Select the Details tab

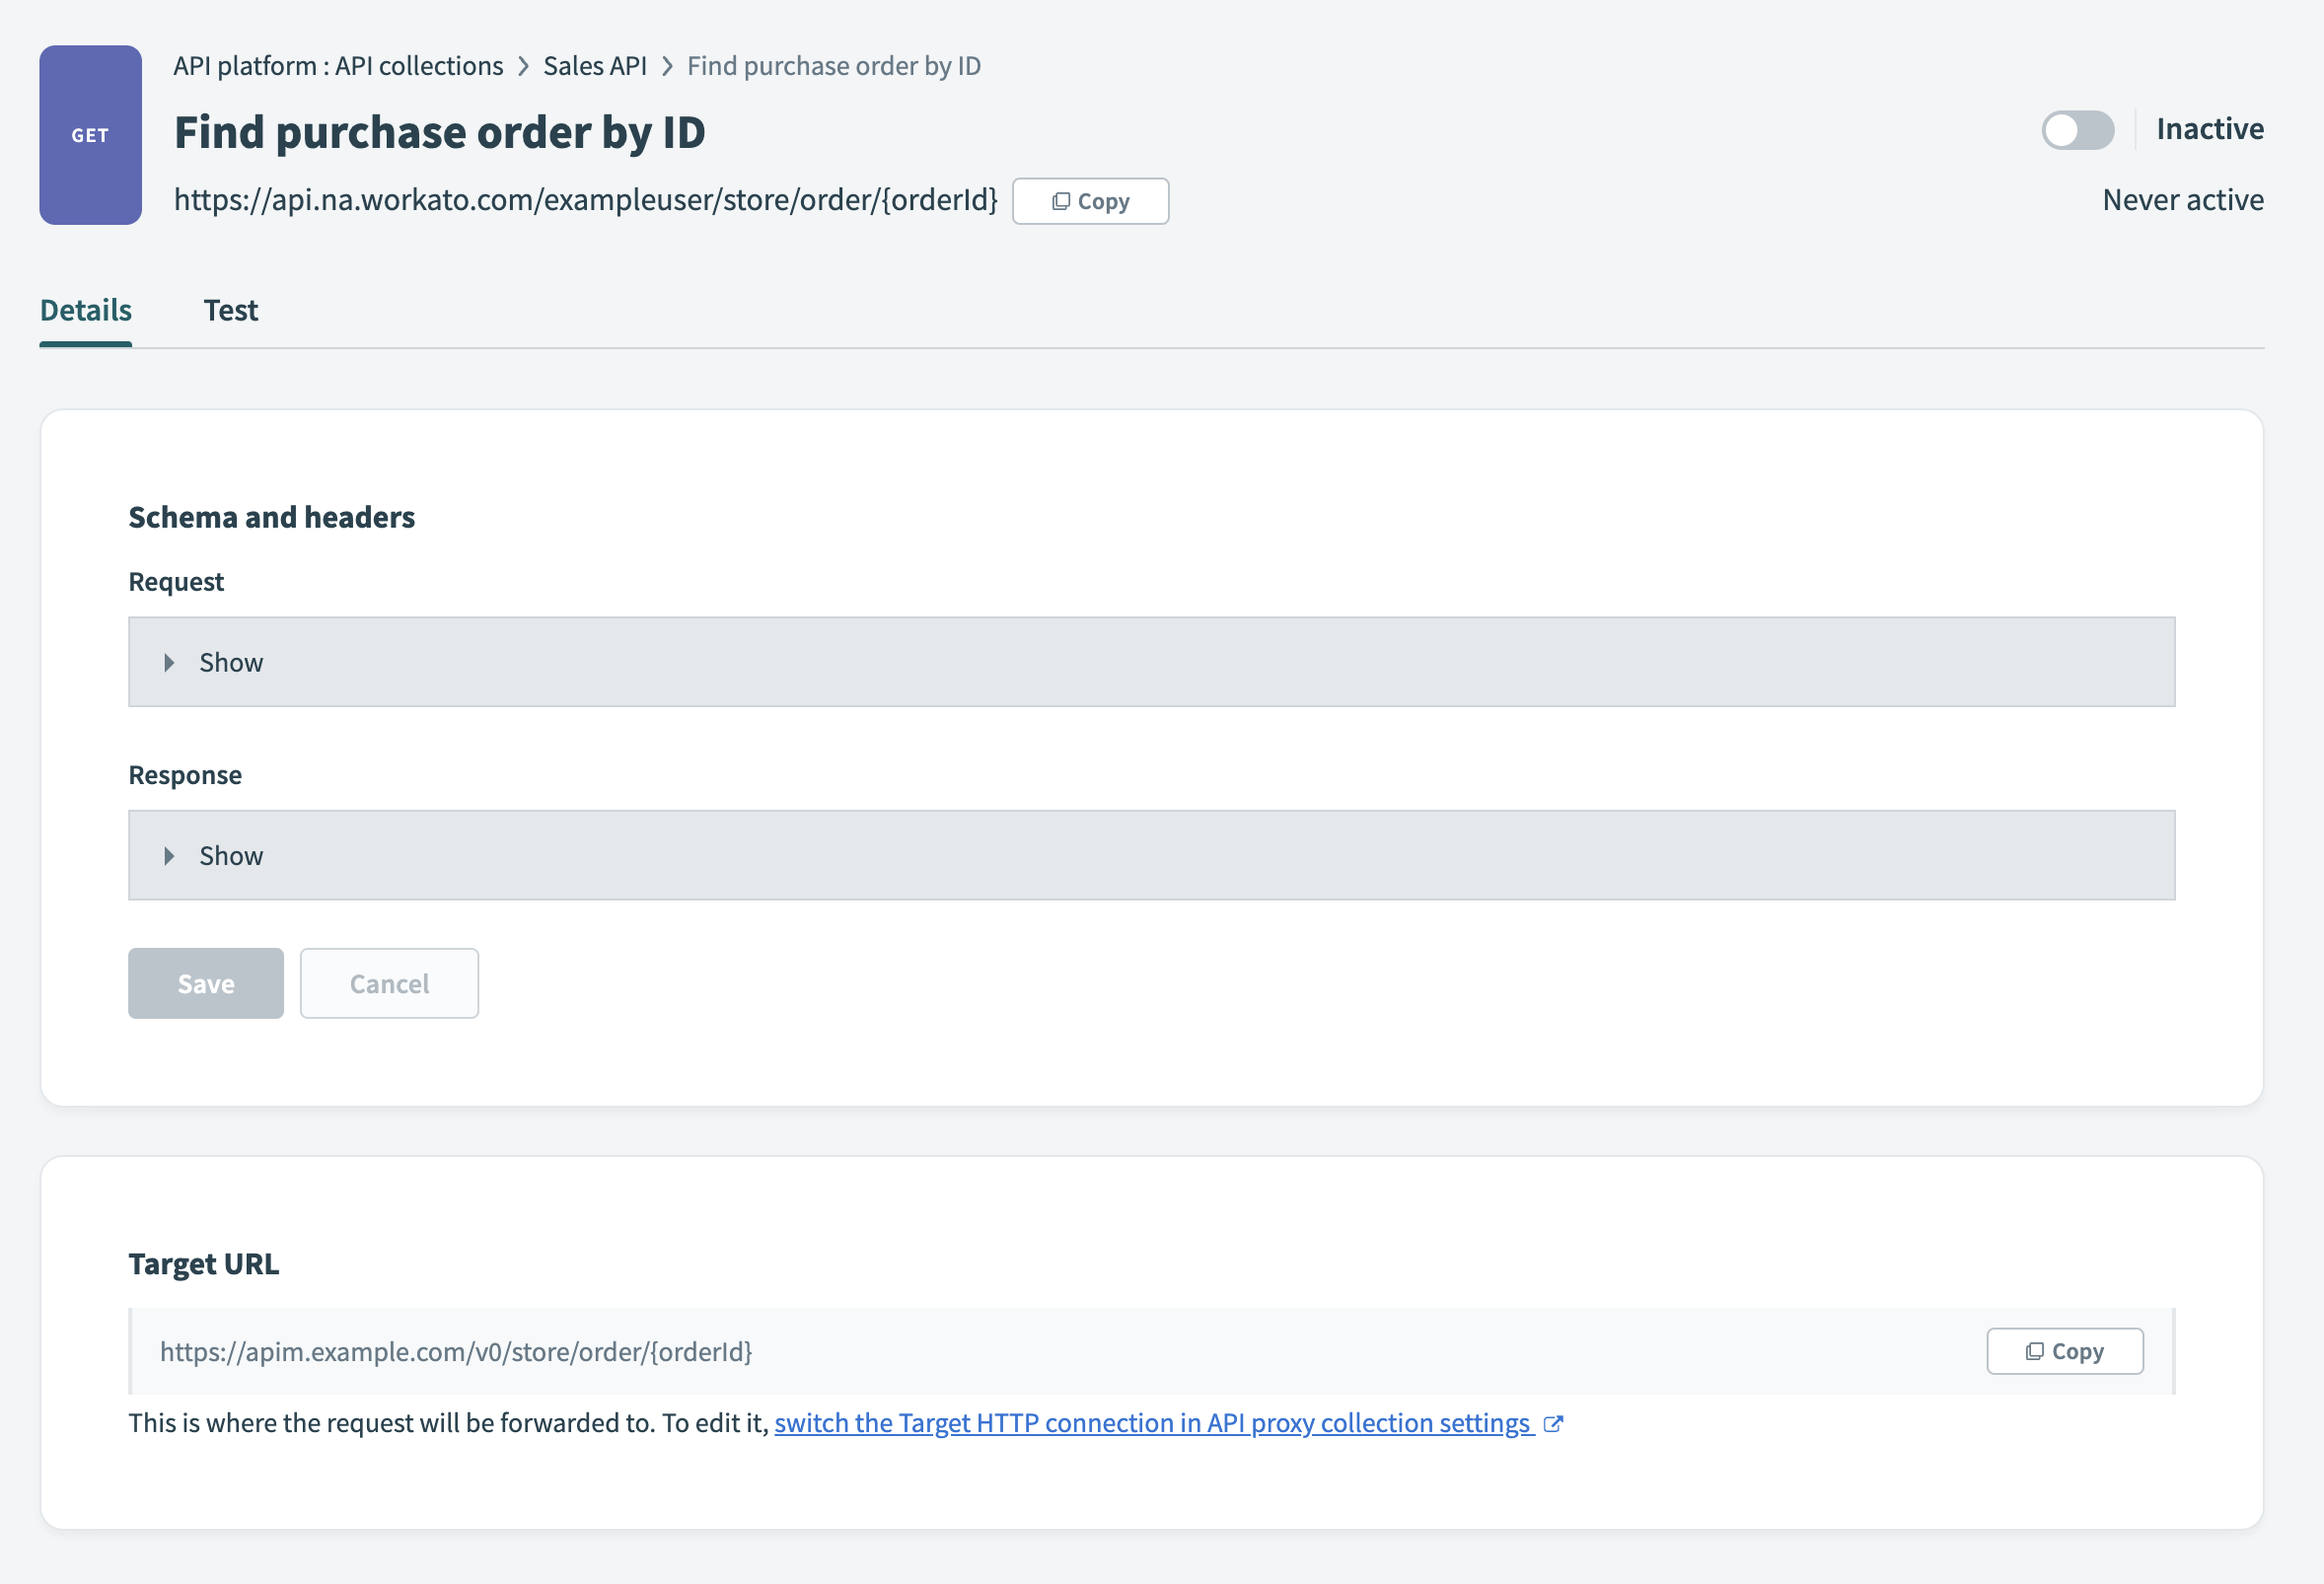[85, 309]
